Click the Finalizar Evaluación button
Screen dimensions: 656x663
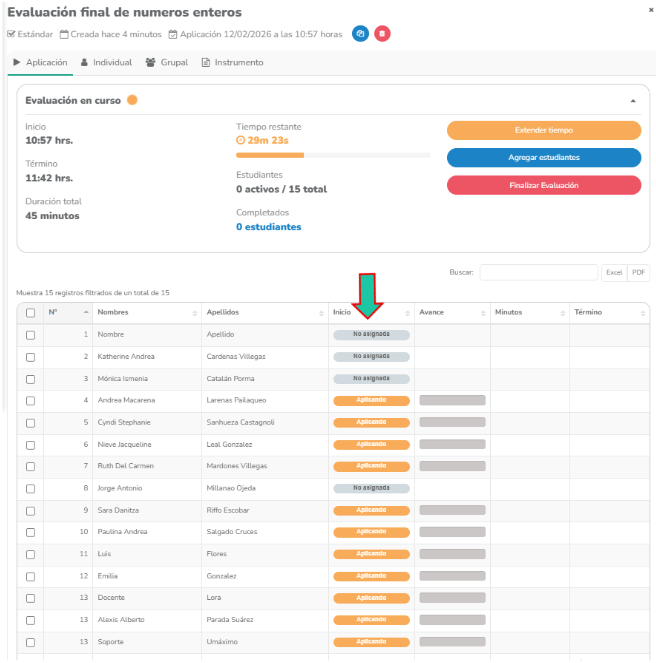tap(543, 185)
